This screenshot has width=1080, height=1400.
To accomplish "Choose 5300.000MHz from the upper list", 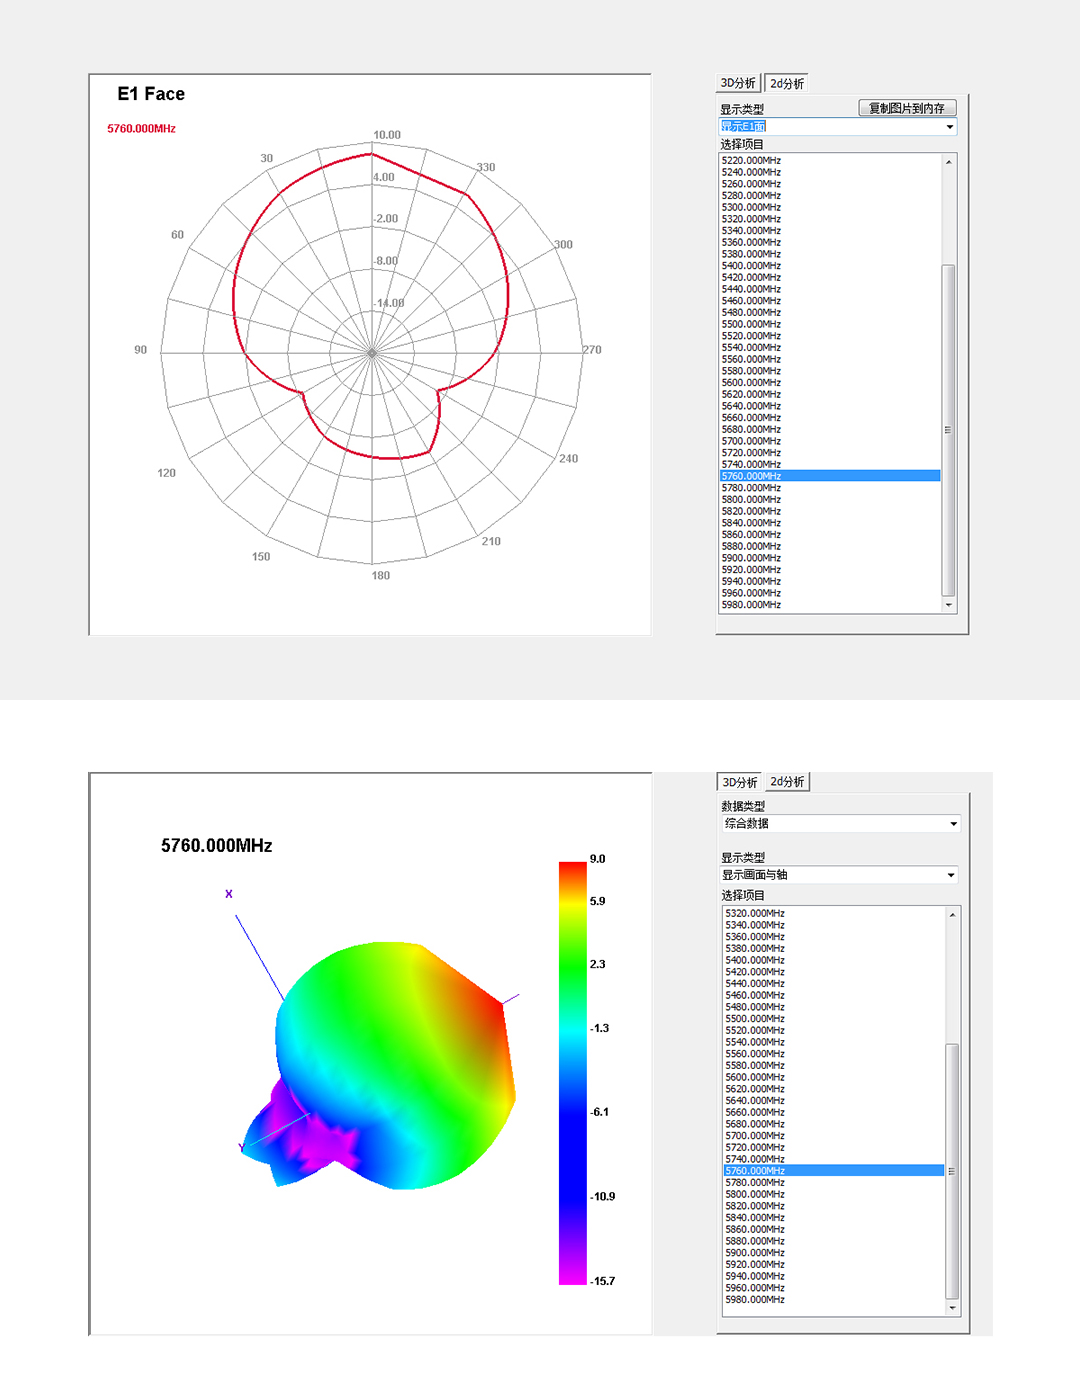I will pos(751,207).
